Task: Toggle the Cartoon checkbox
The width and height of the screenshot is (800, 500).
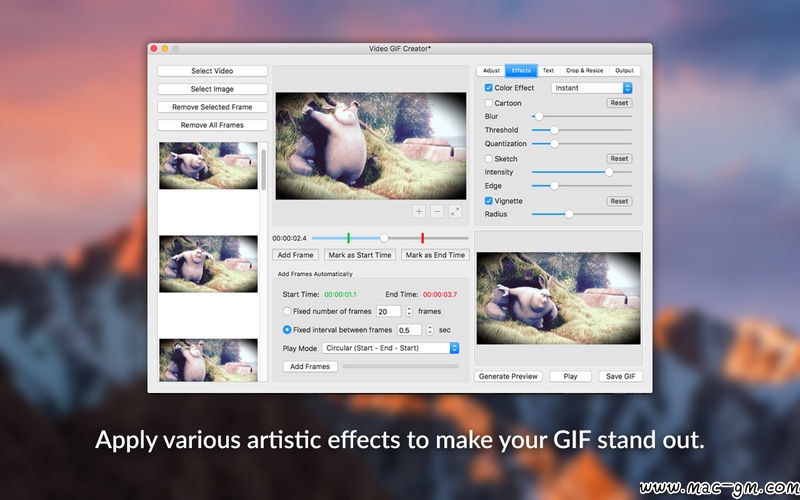Action: (x=488, y=103)
